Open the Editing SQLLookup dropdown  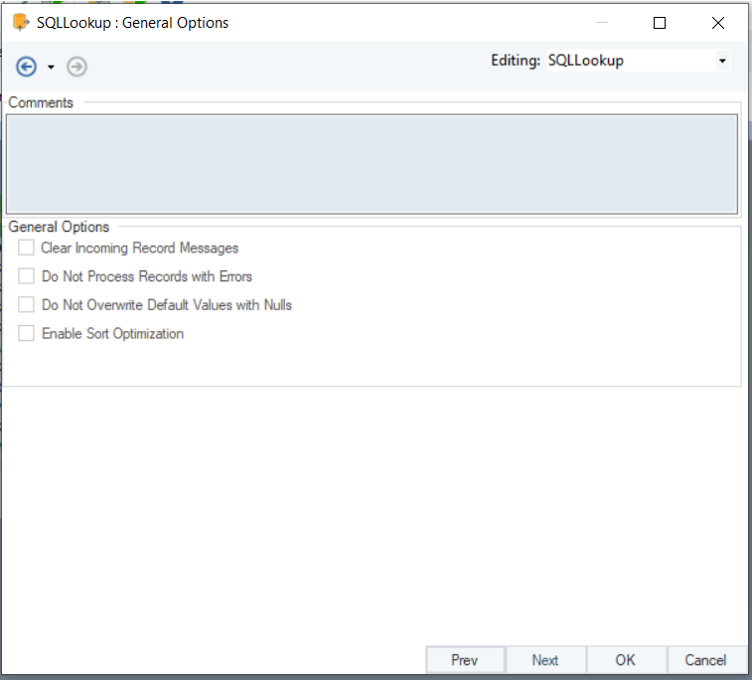[x=722, y=61]
